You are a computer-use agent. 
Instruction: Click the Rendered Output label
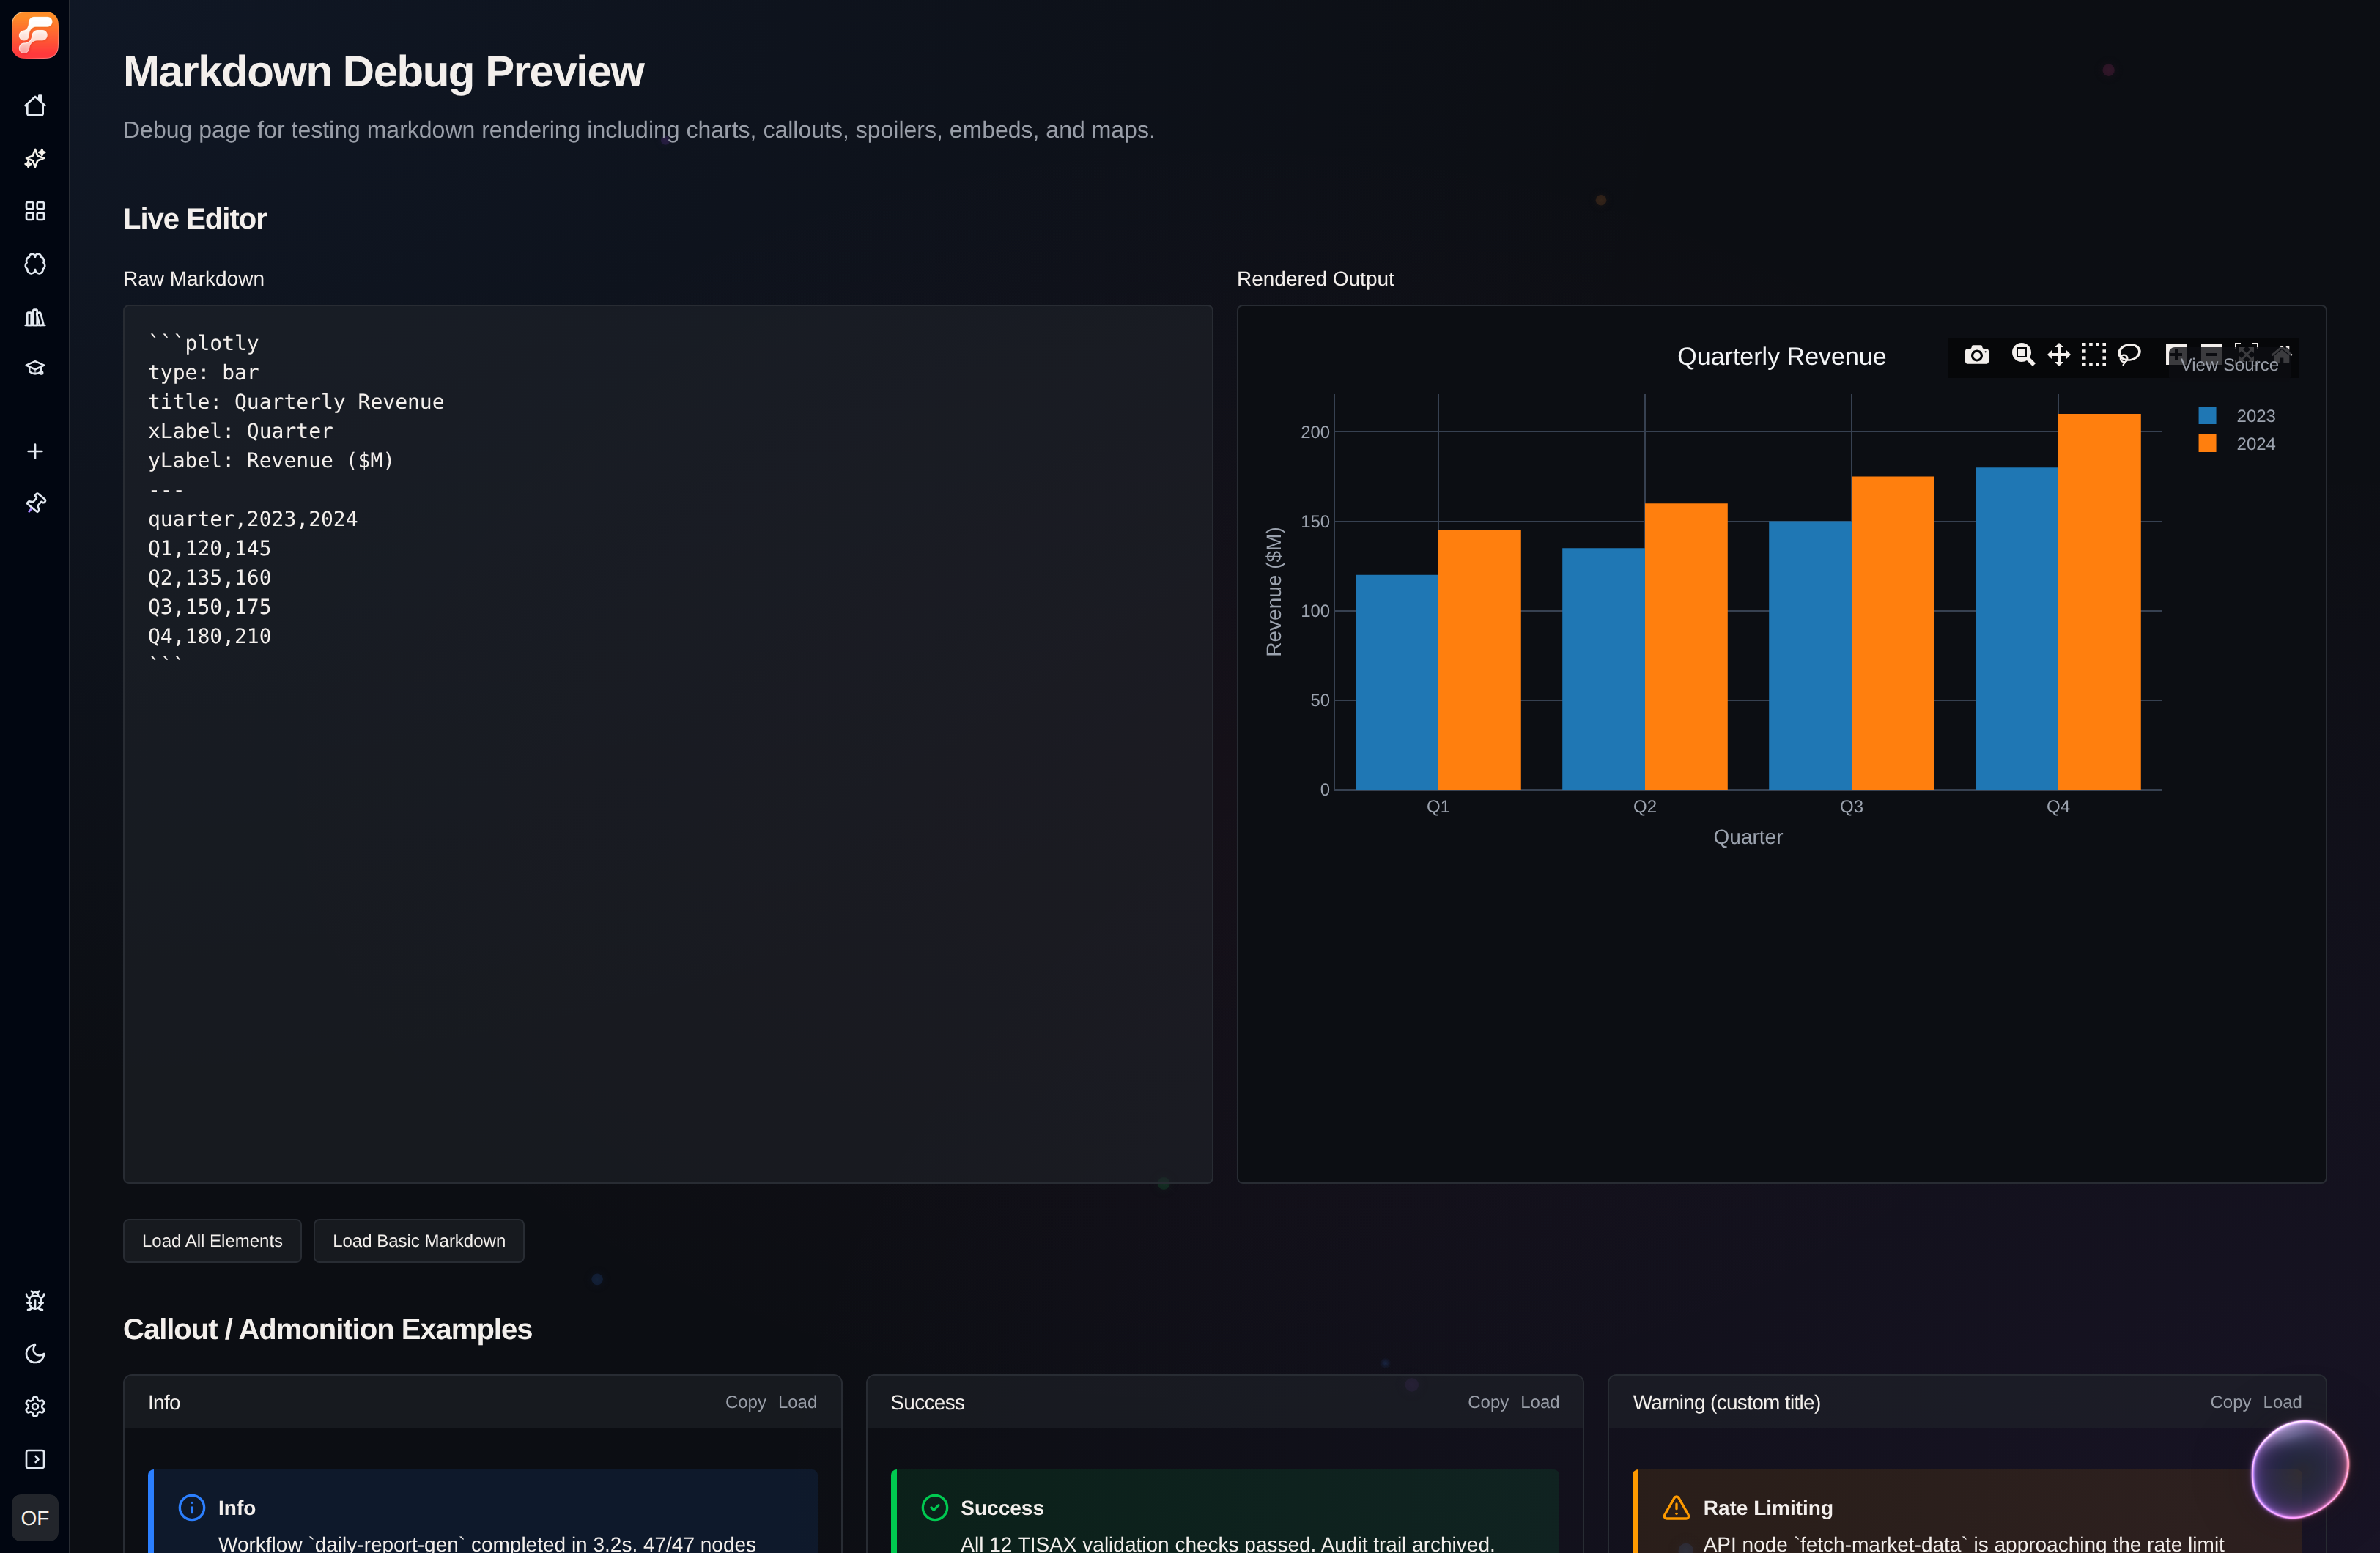pos(1315,279)
